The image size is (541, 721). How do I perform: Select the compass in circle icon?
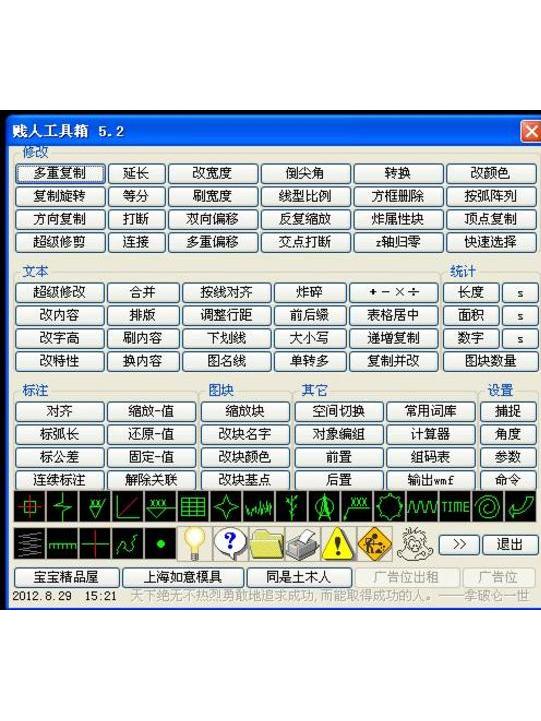coord(324,506)
